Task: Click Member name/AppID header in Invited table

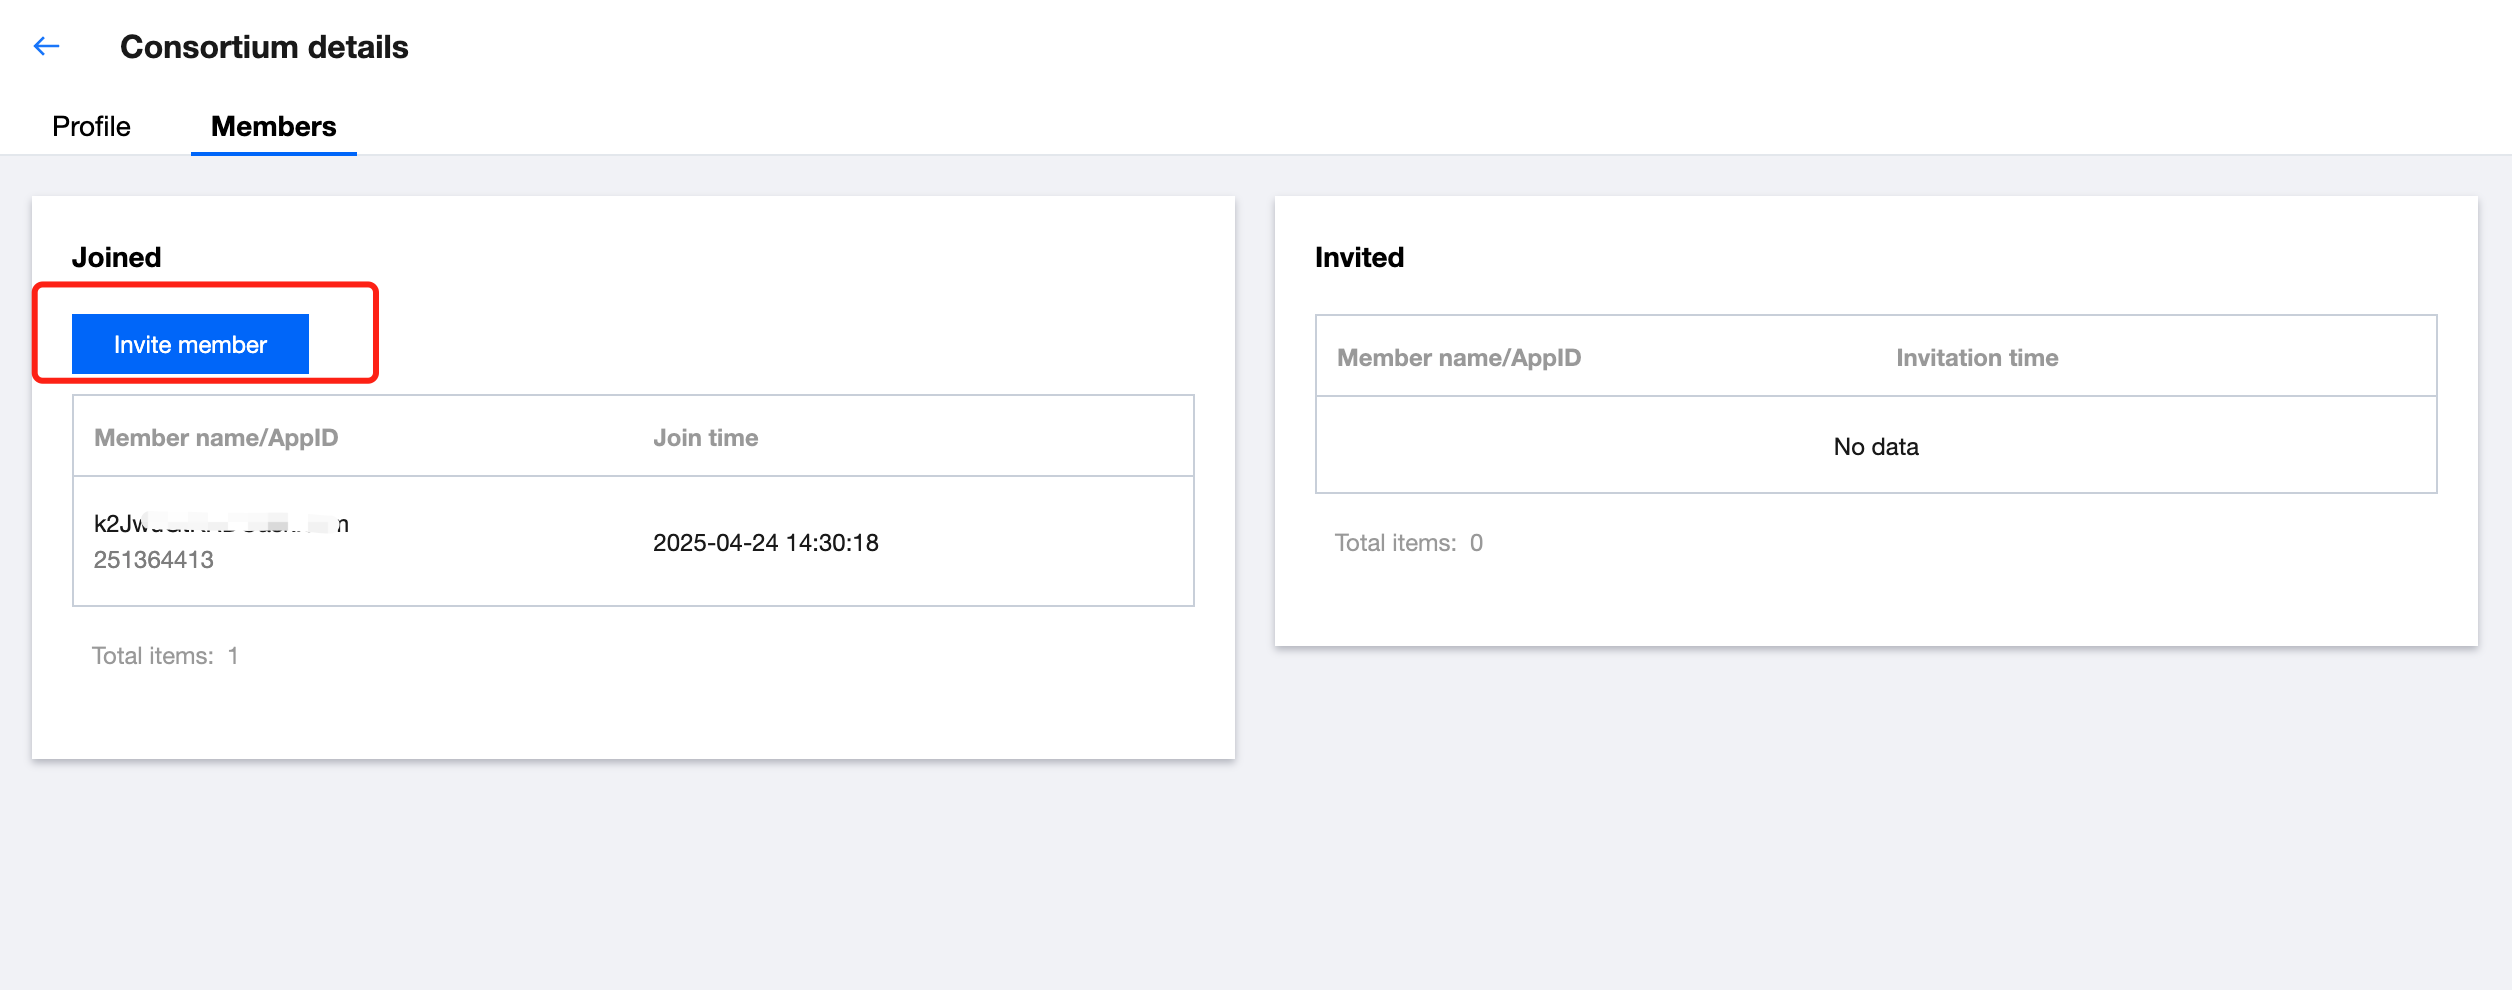Action: click(x=1458, y=358)
